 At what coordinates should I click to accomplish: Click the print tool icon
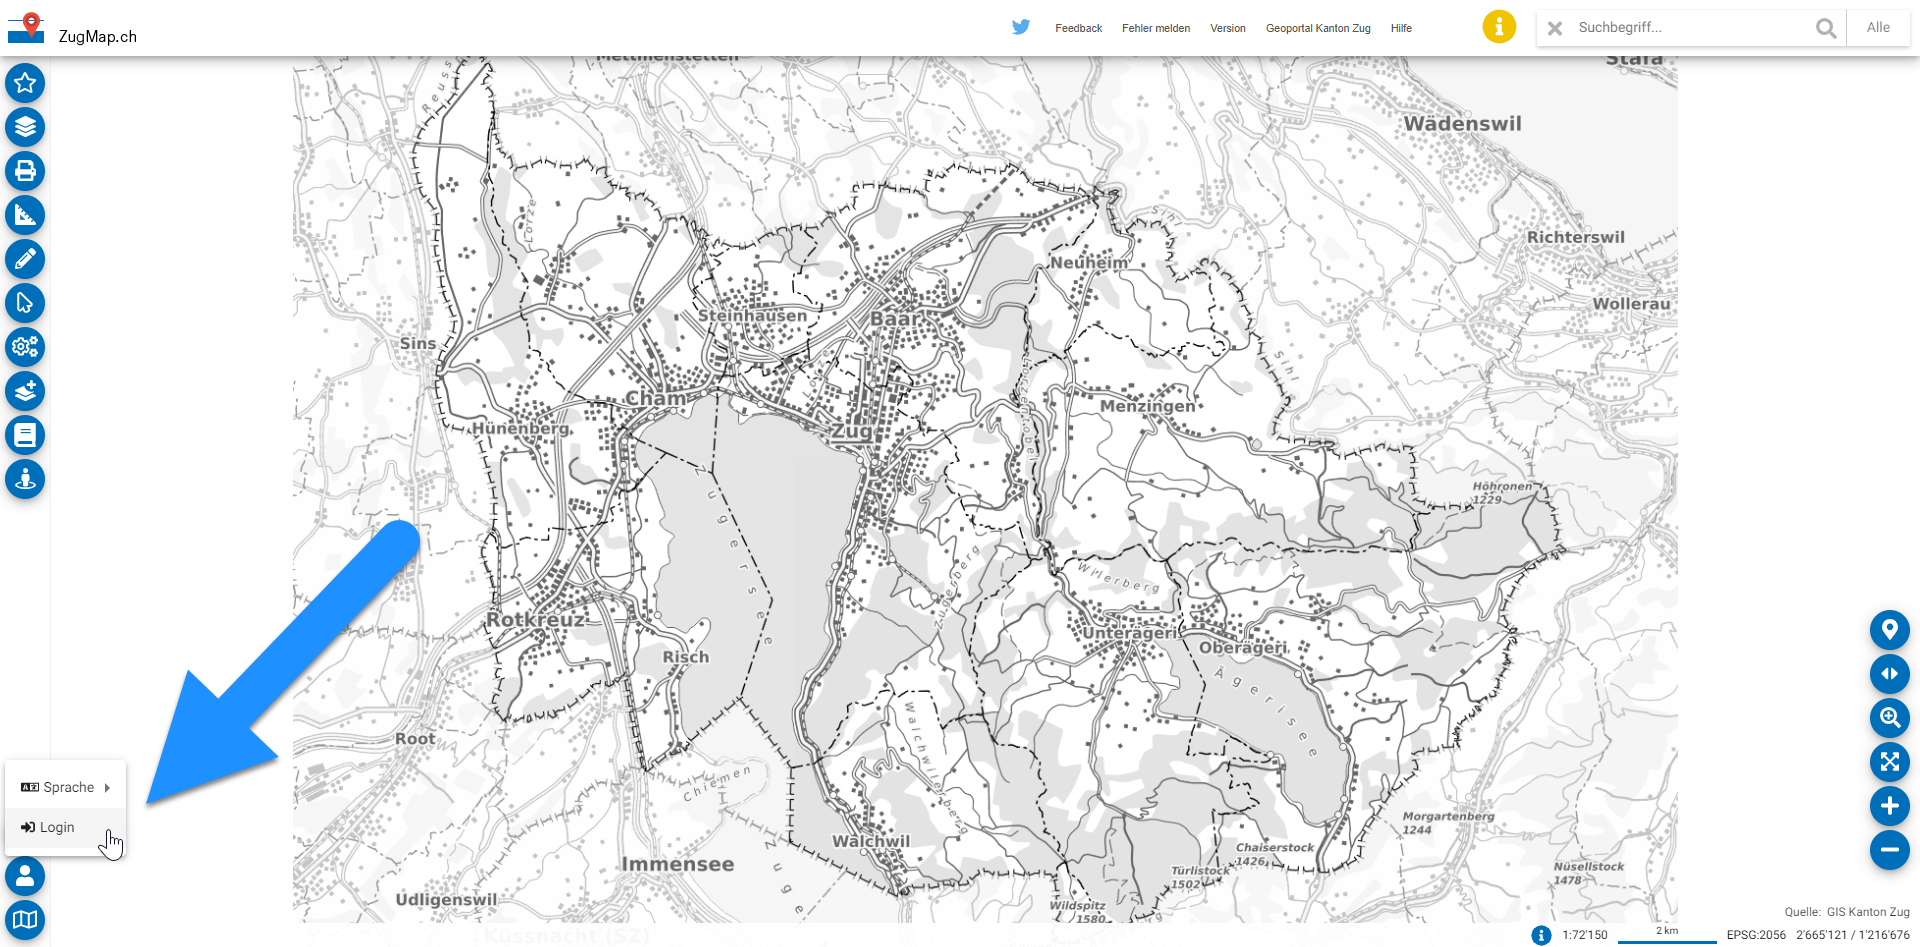click(x=25, y=171)
